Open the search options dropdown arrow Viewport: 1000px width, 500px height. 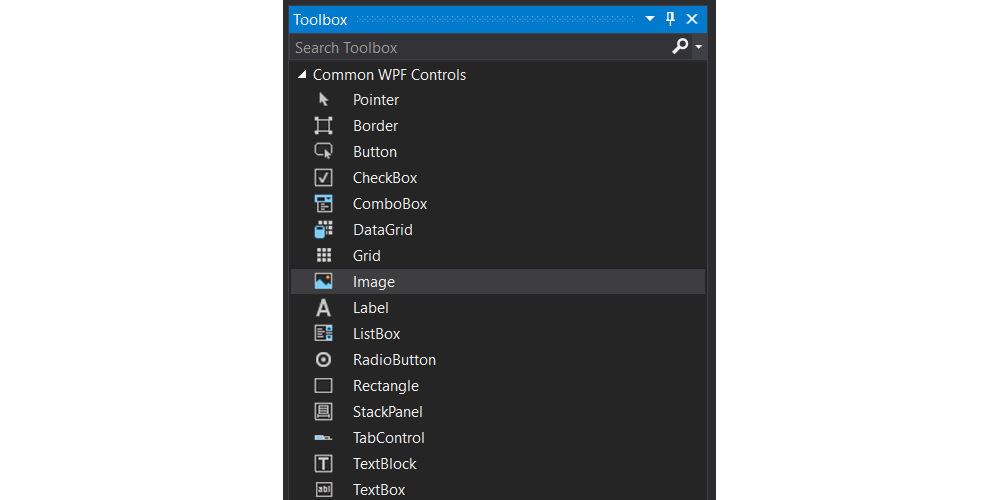tap(699, 47)
